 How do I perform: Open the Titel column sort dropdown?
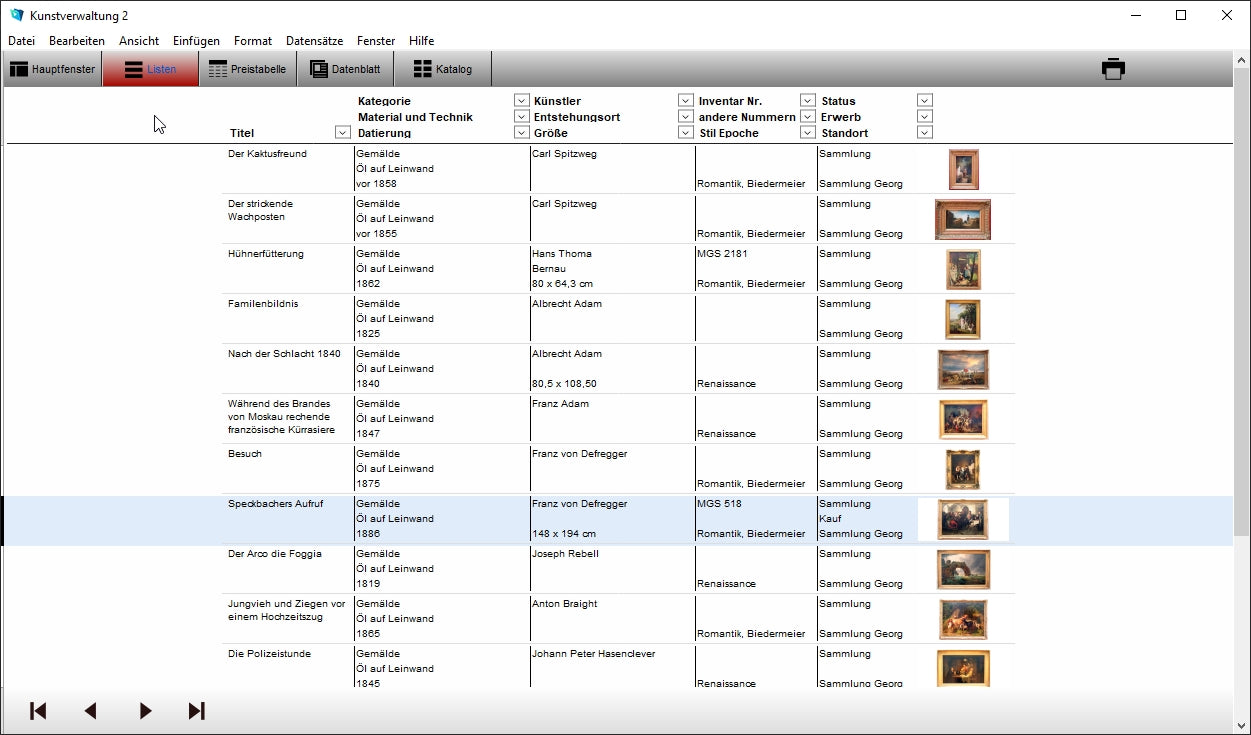click(342, 133)
